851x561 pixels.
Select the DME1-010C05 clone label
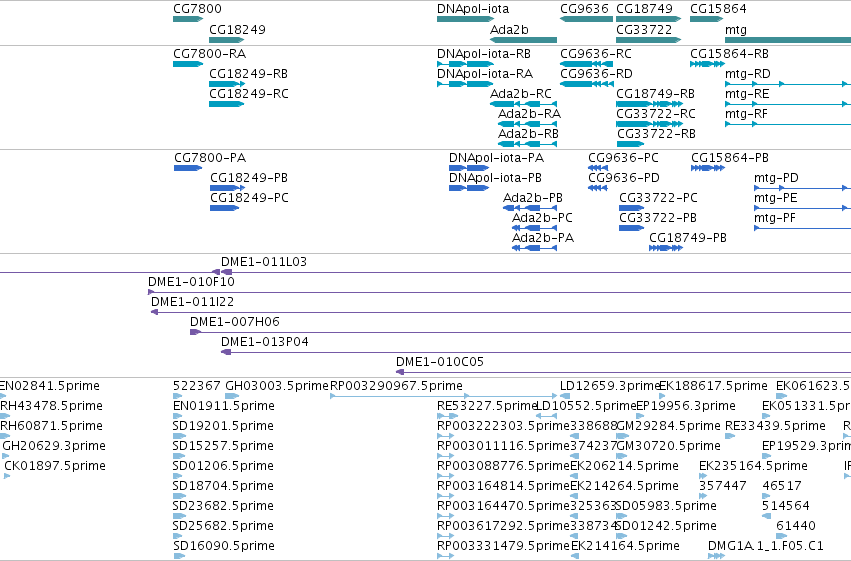(x=440, y=362)
